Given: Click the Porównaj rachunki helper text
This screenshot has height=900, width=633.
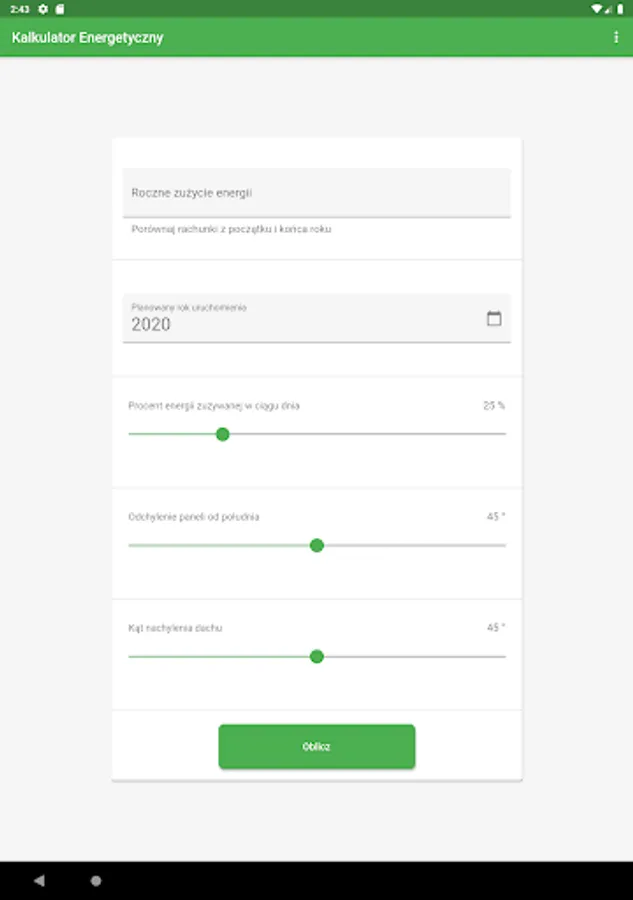Looking at the screenshot, I should (x=231, y=229).
